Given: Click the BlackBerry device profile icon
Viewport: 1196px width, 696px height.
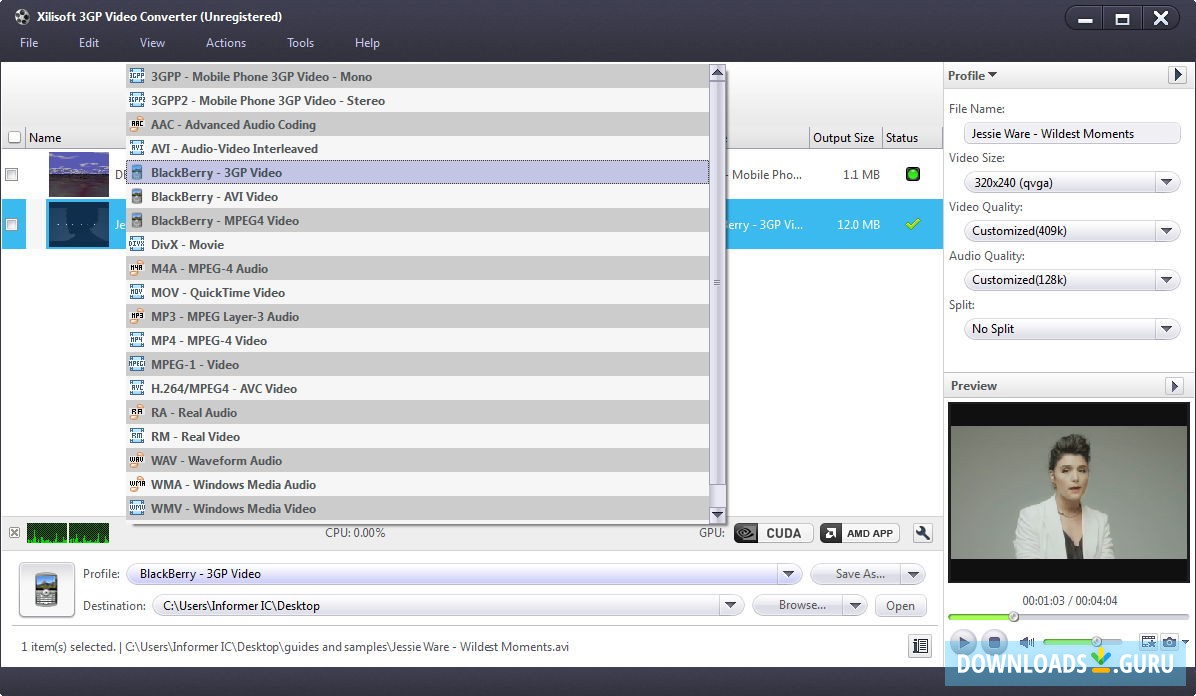Looking at the screenshot, I should click(x=46, y=589).
